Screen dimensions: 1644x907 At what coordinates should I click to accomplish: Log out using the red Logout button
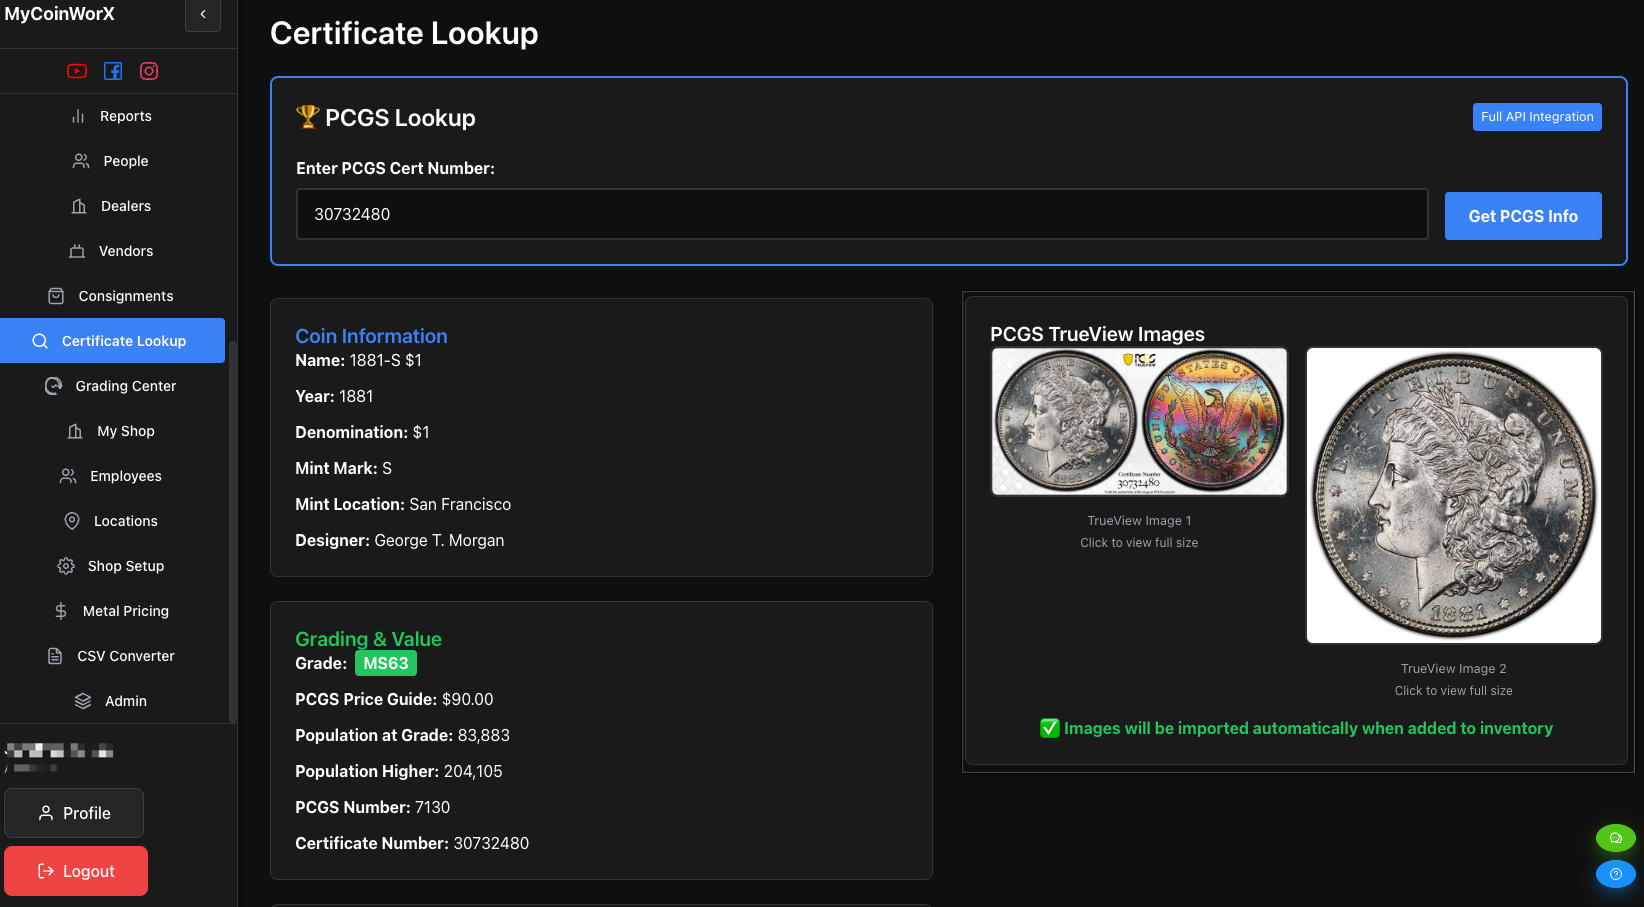coord(75,871)
